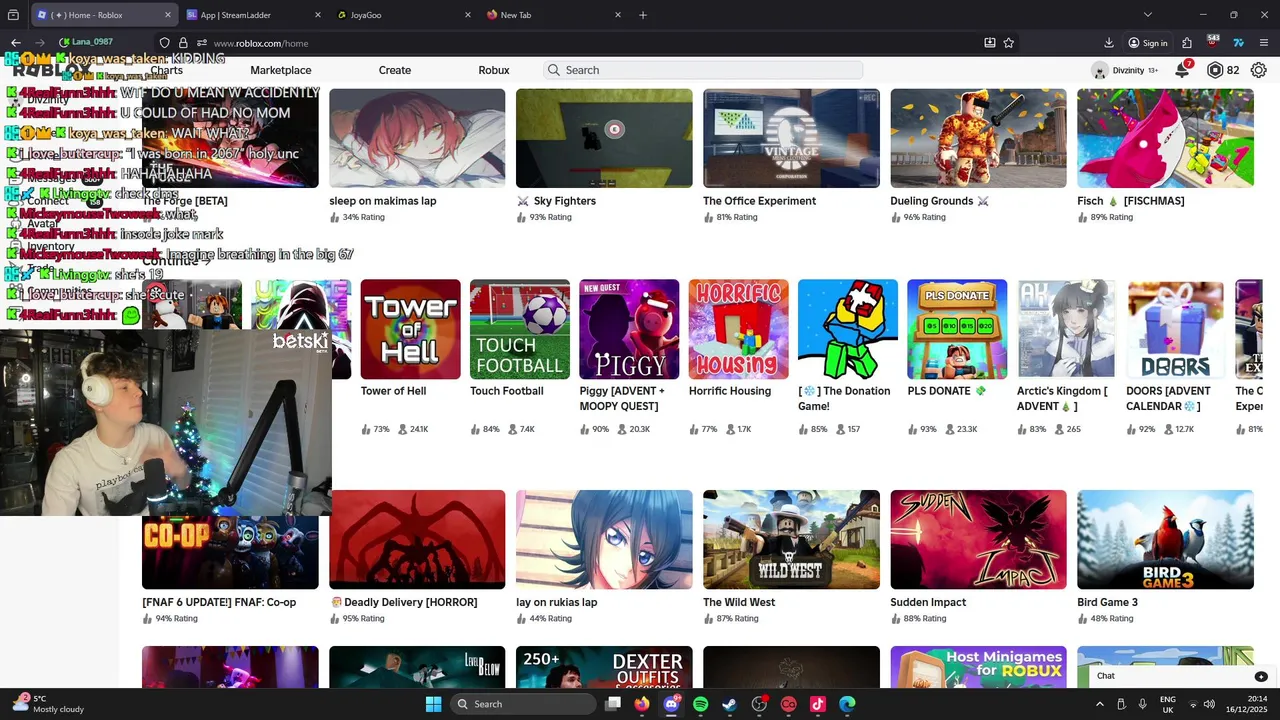
Task: Close the JoyaGoo tab
Action: pos(468,15)
